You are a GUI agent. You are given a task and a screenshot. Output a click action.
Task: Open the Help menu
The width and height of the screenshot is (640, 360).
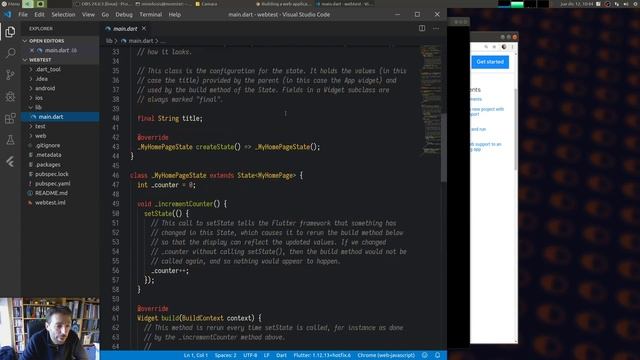pos(175,14)
